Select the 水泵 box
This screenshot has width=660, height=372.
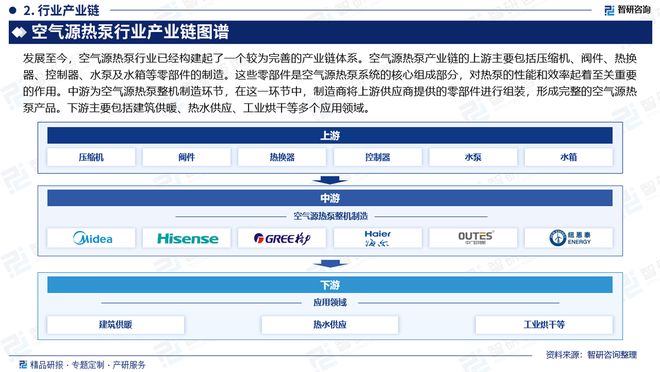473,157
